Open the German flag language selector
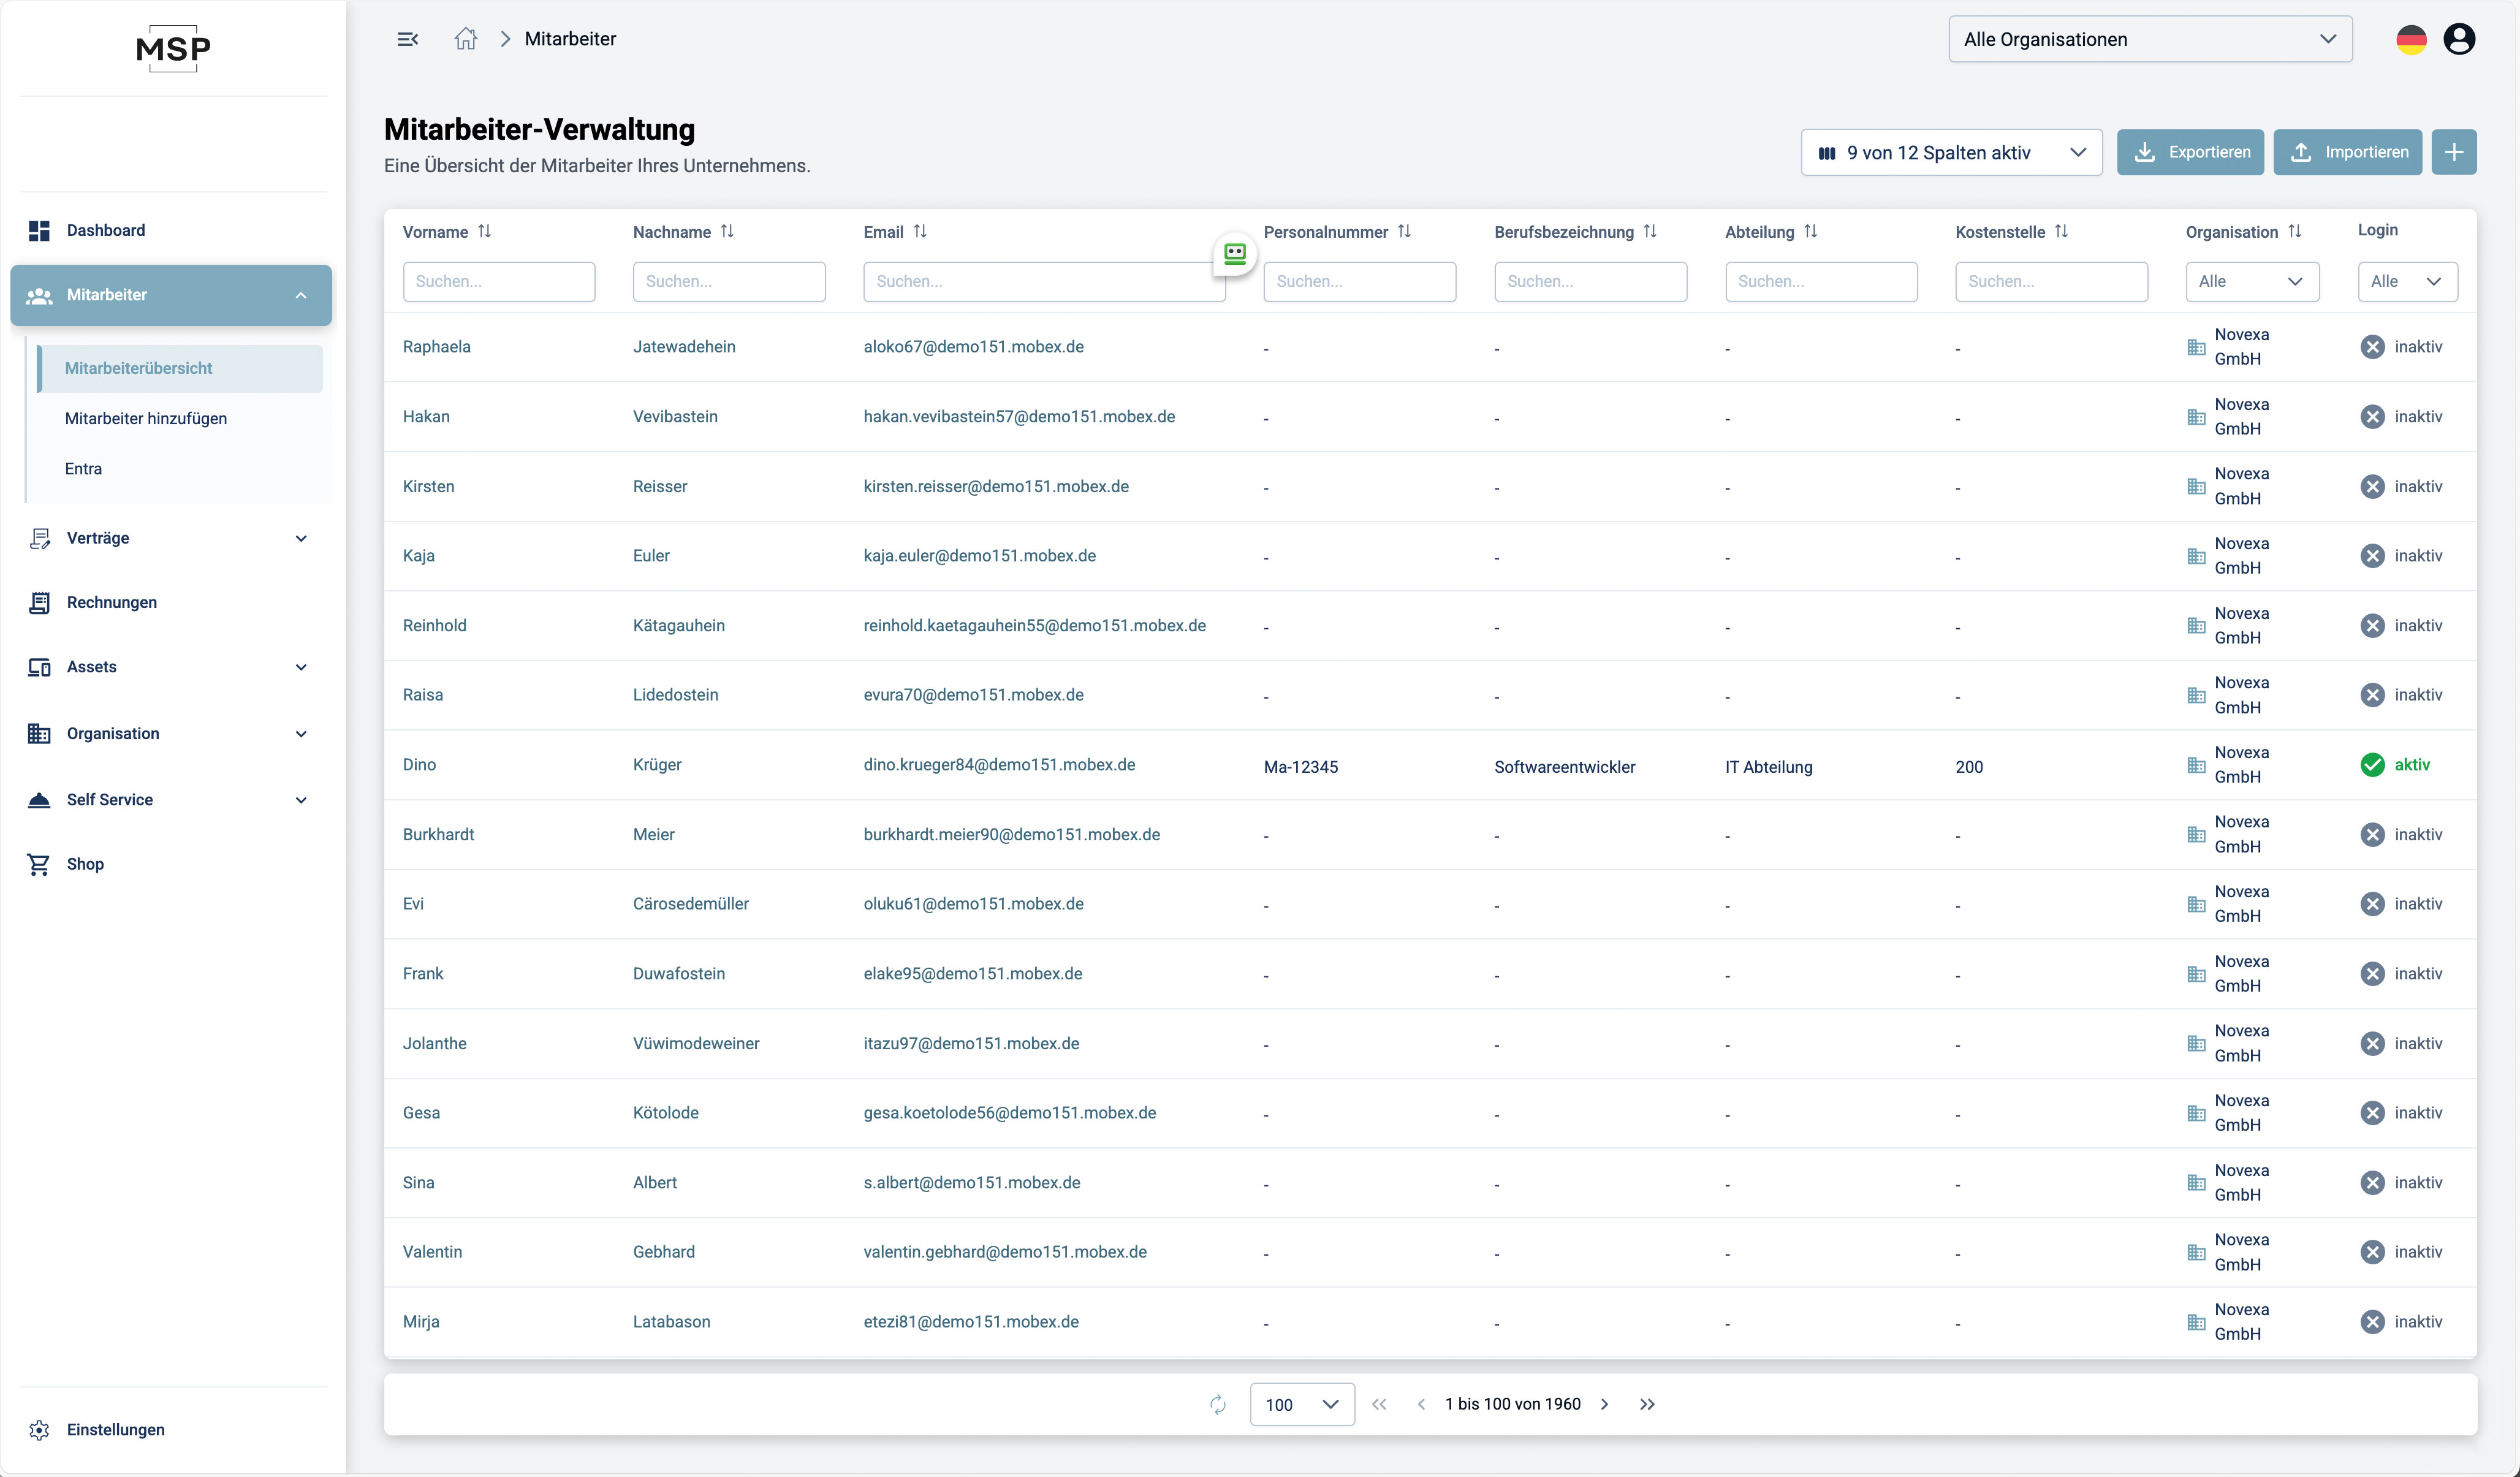Viewport: 2520px width, 1477px height. [x=2411, y=39]
